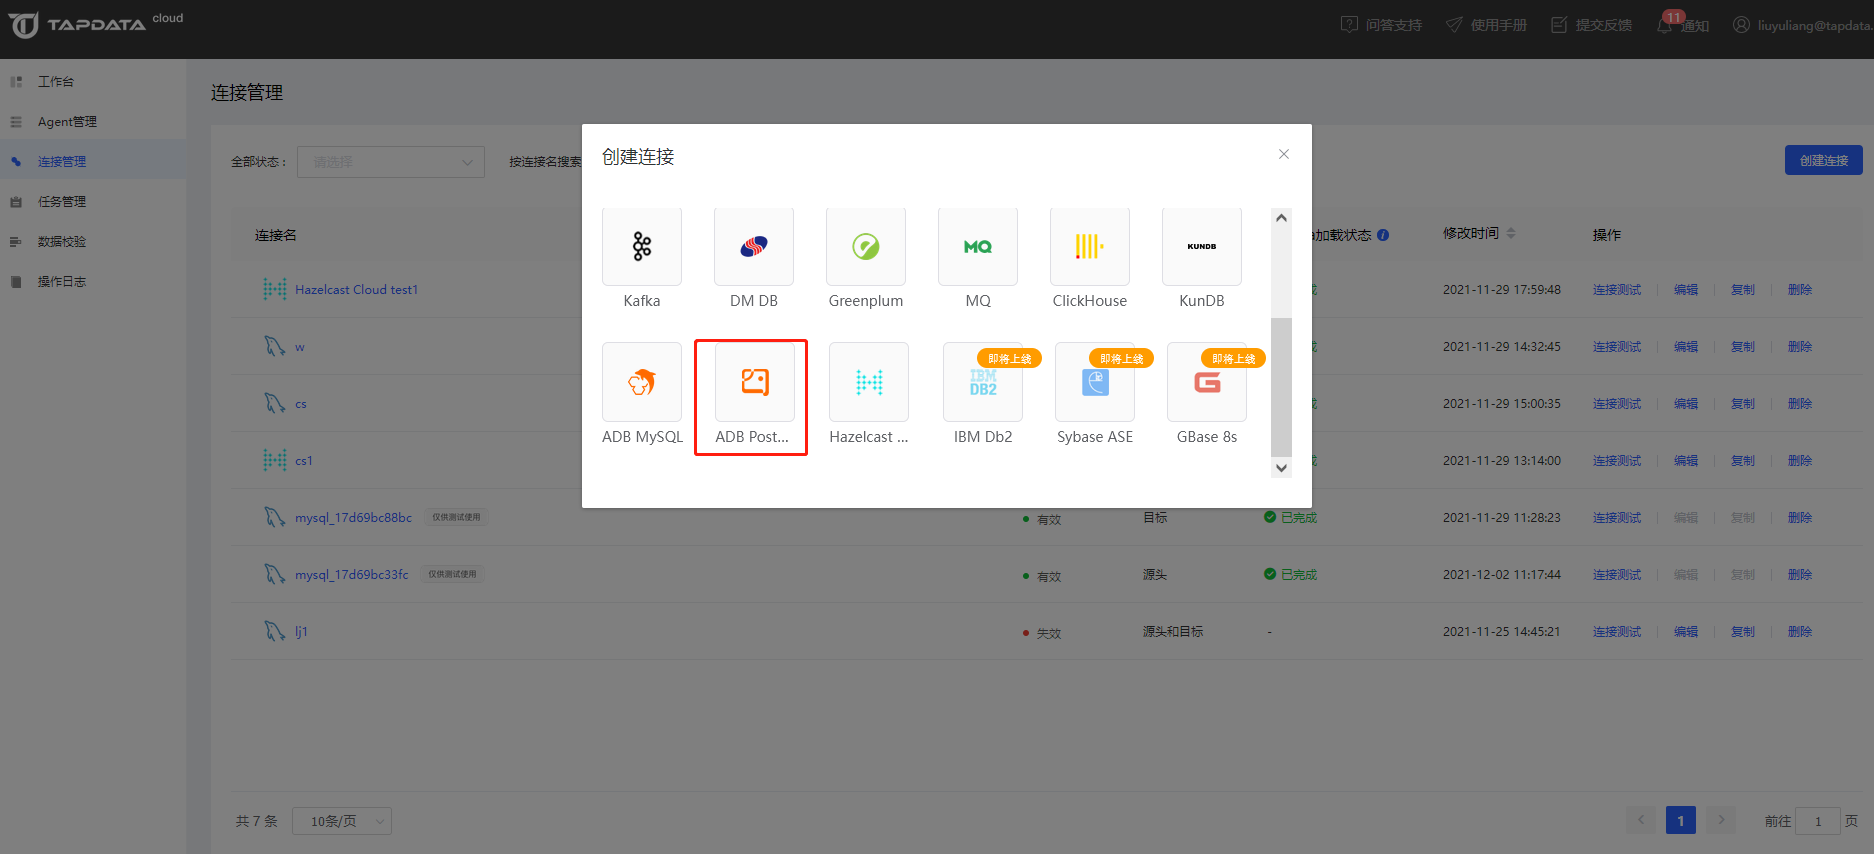Open data verification in sidebar

(93, 241)
